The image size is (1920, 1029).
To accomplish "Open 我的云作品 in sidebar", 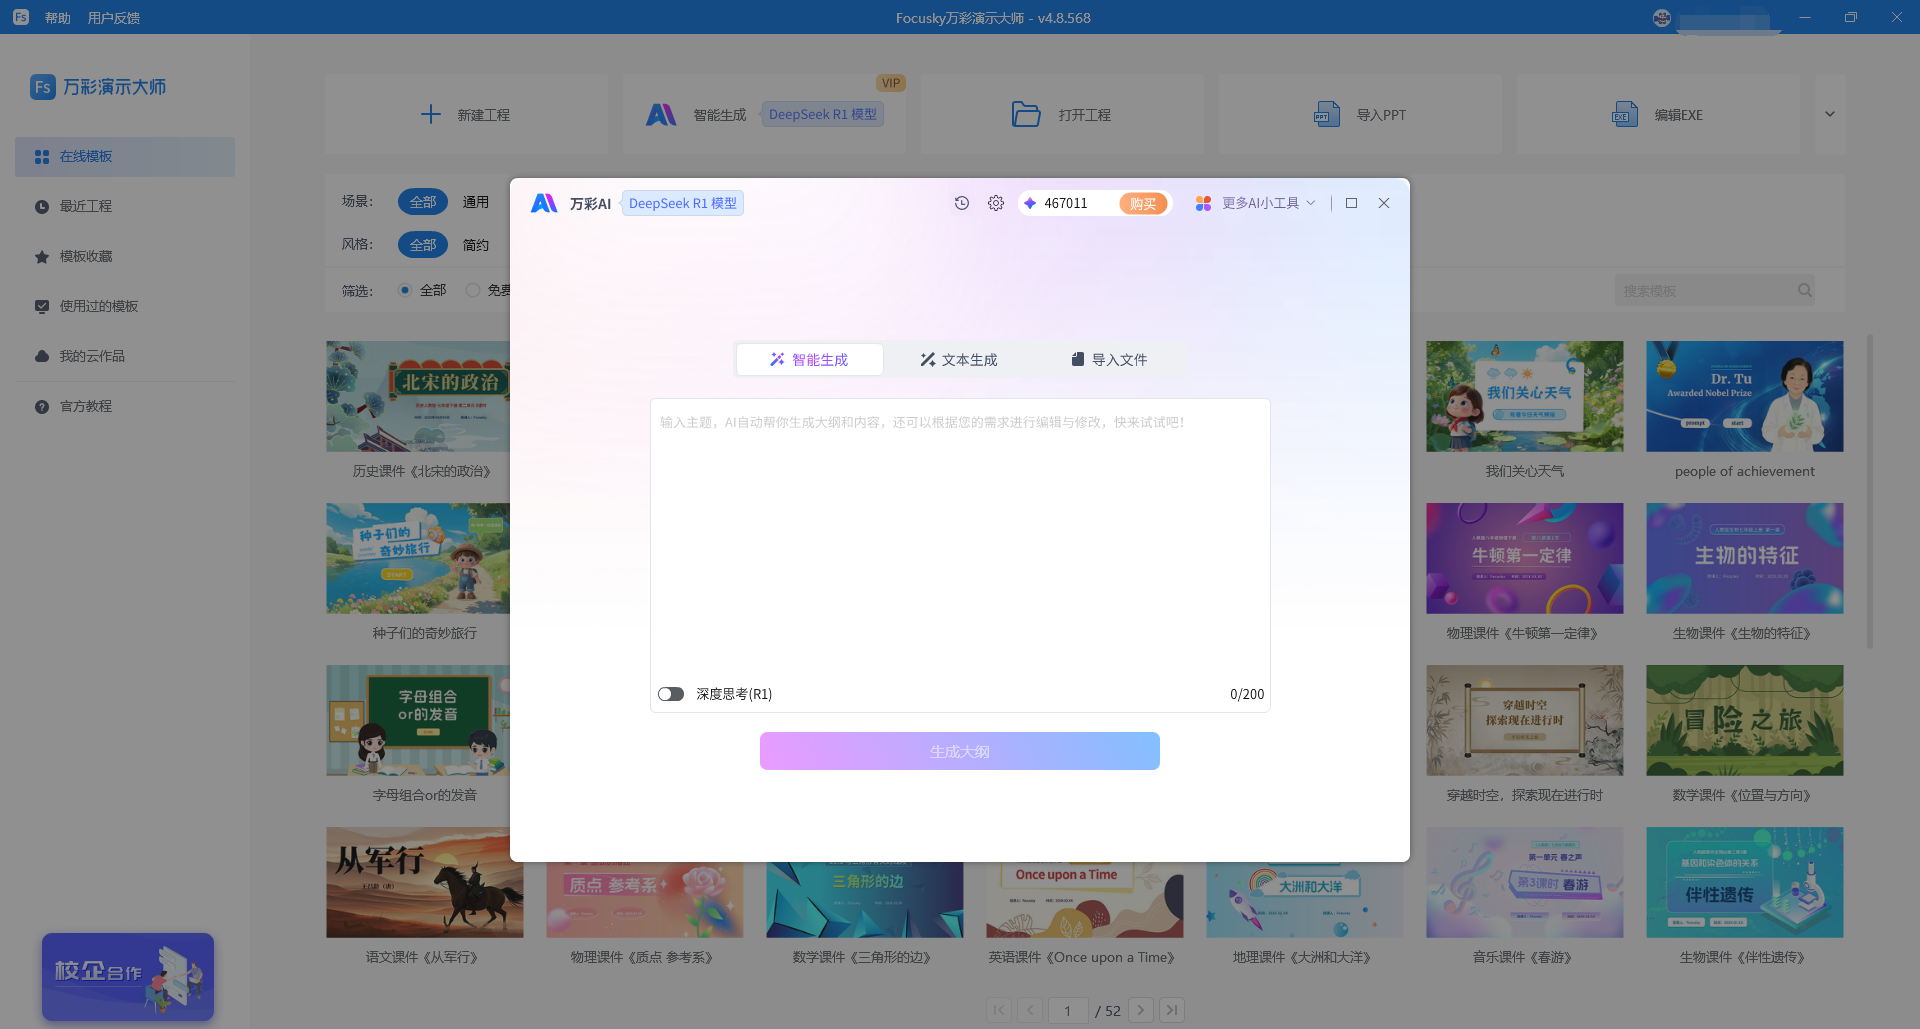I will [x=125, y=357].
